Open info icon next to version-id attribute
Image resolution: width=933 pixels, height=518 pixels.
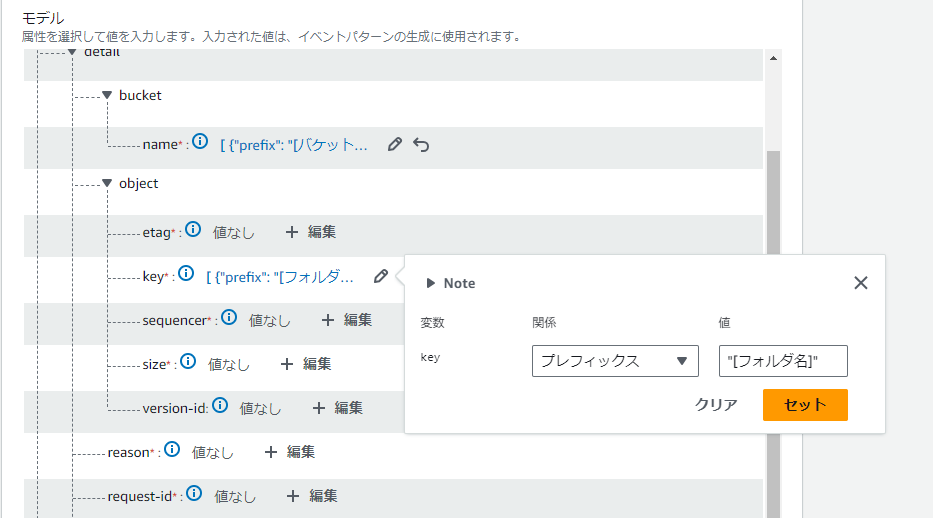pyautogui.click(x=220, y=406)
